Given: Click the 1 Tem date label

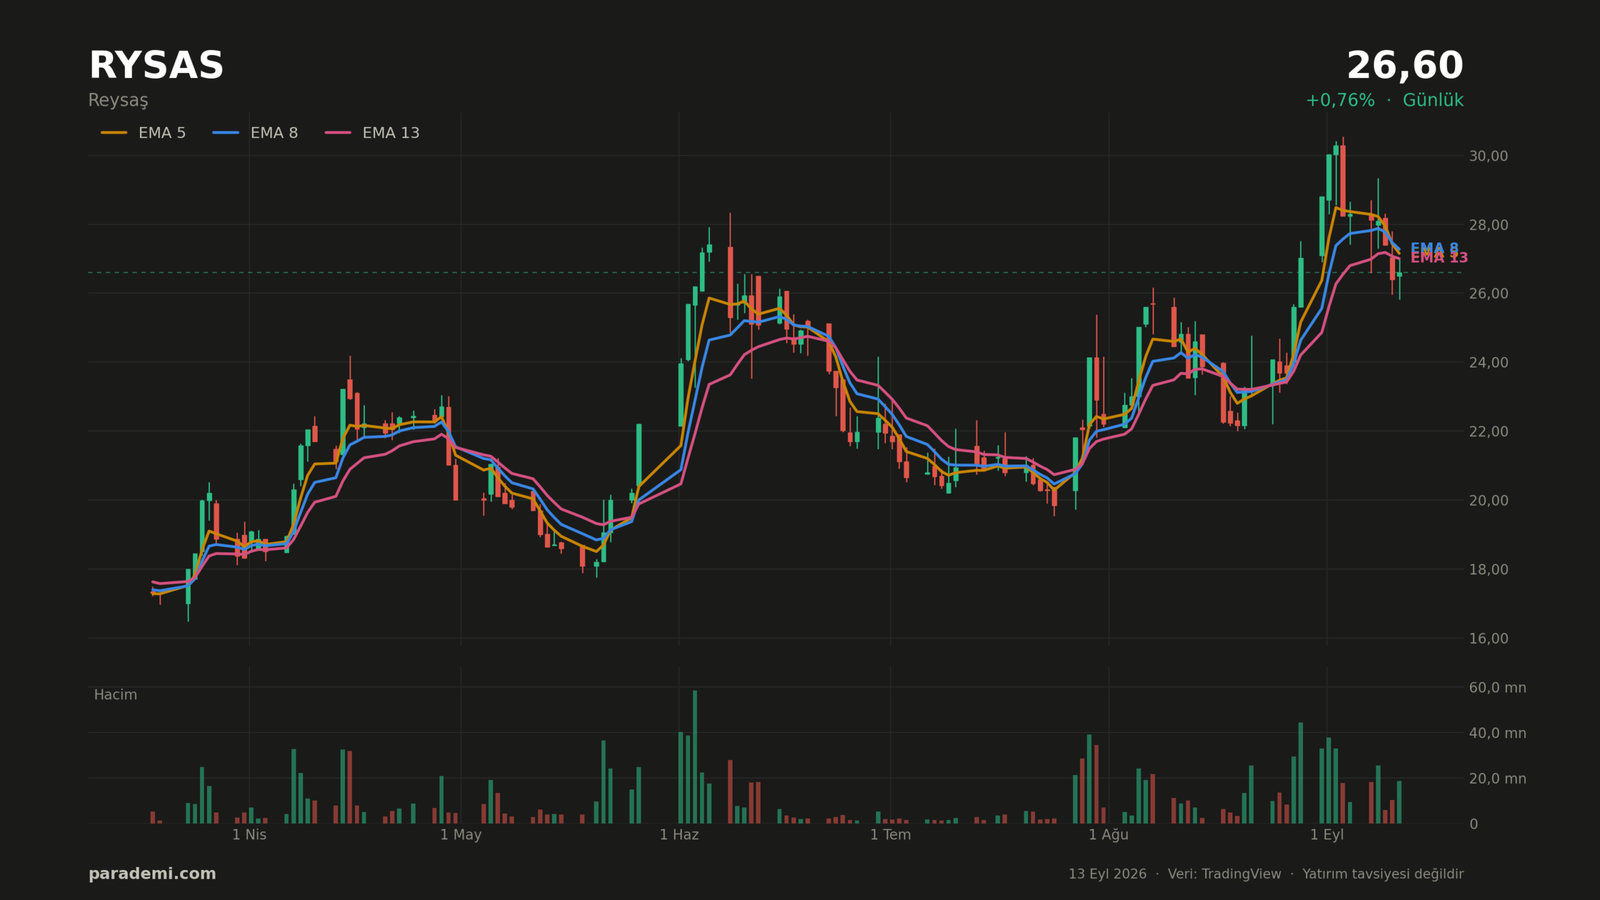Looking at the screenshot, I should (x=890, y=835).
